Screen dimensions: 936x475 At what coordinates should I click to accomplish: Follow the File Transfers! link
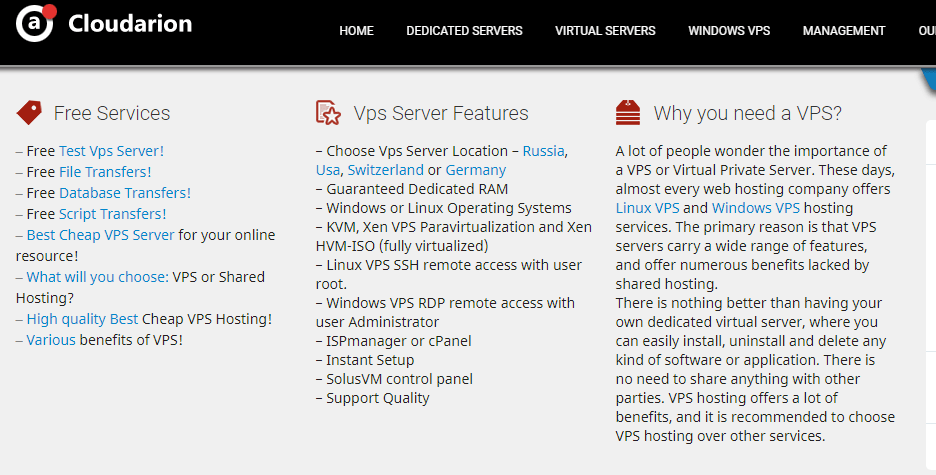(105, 172)
